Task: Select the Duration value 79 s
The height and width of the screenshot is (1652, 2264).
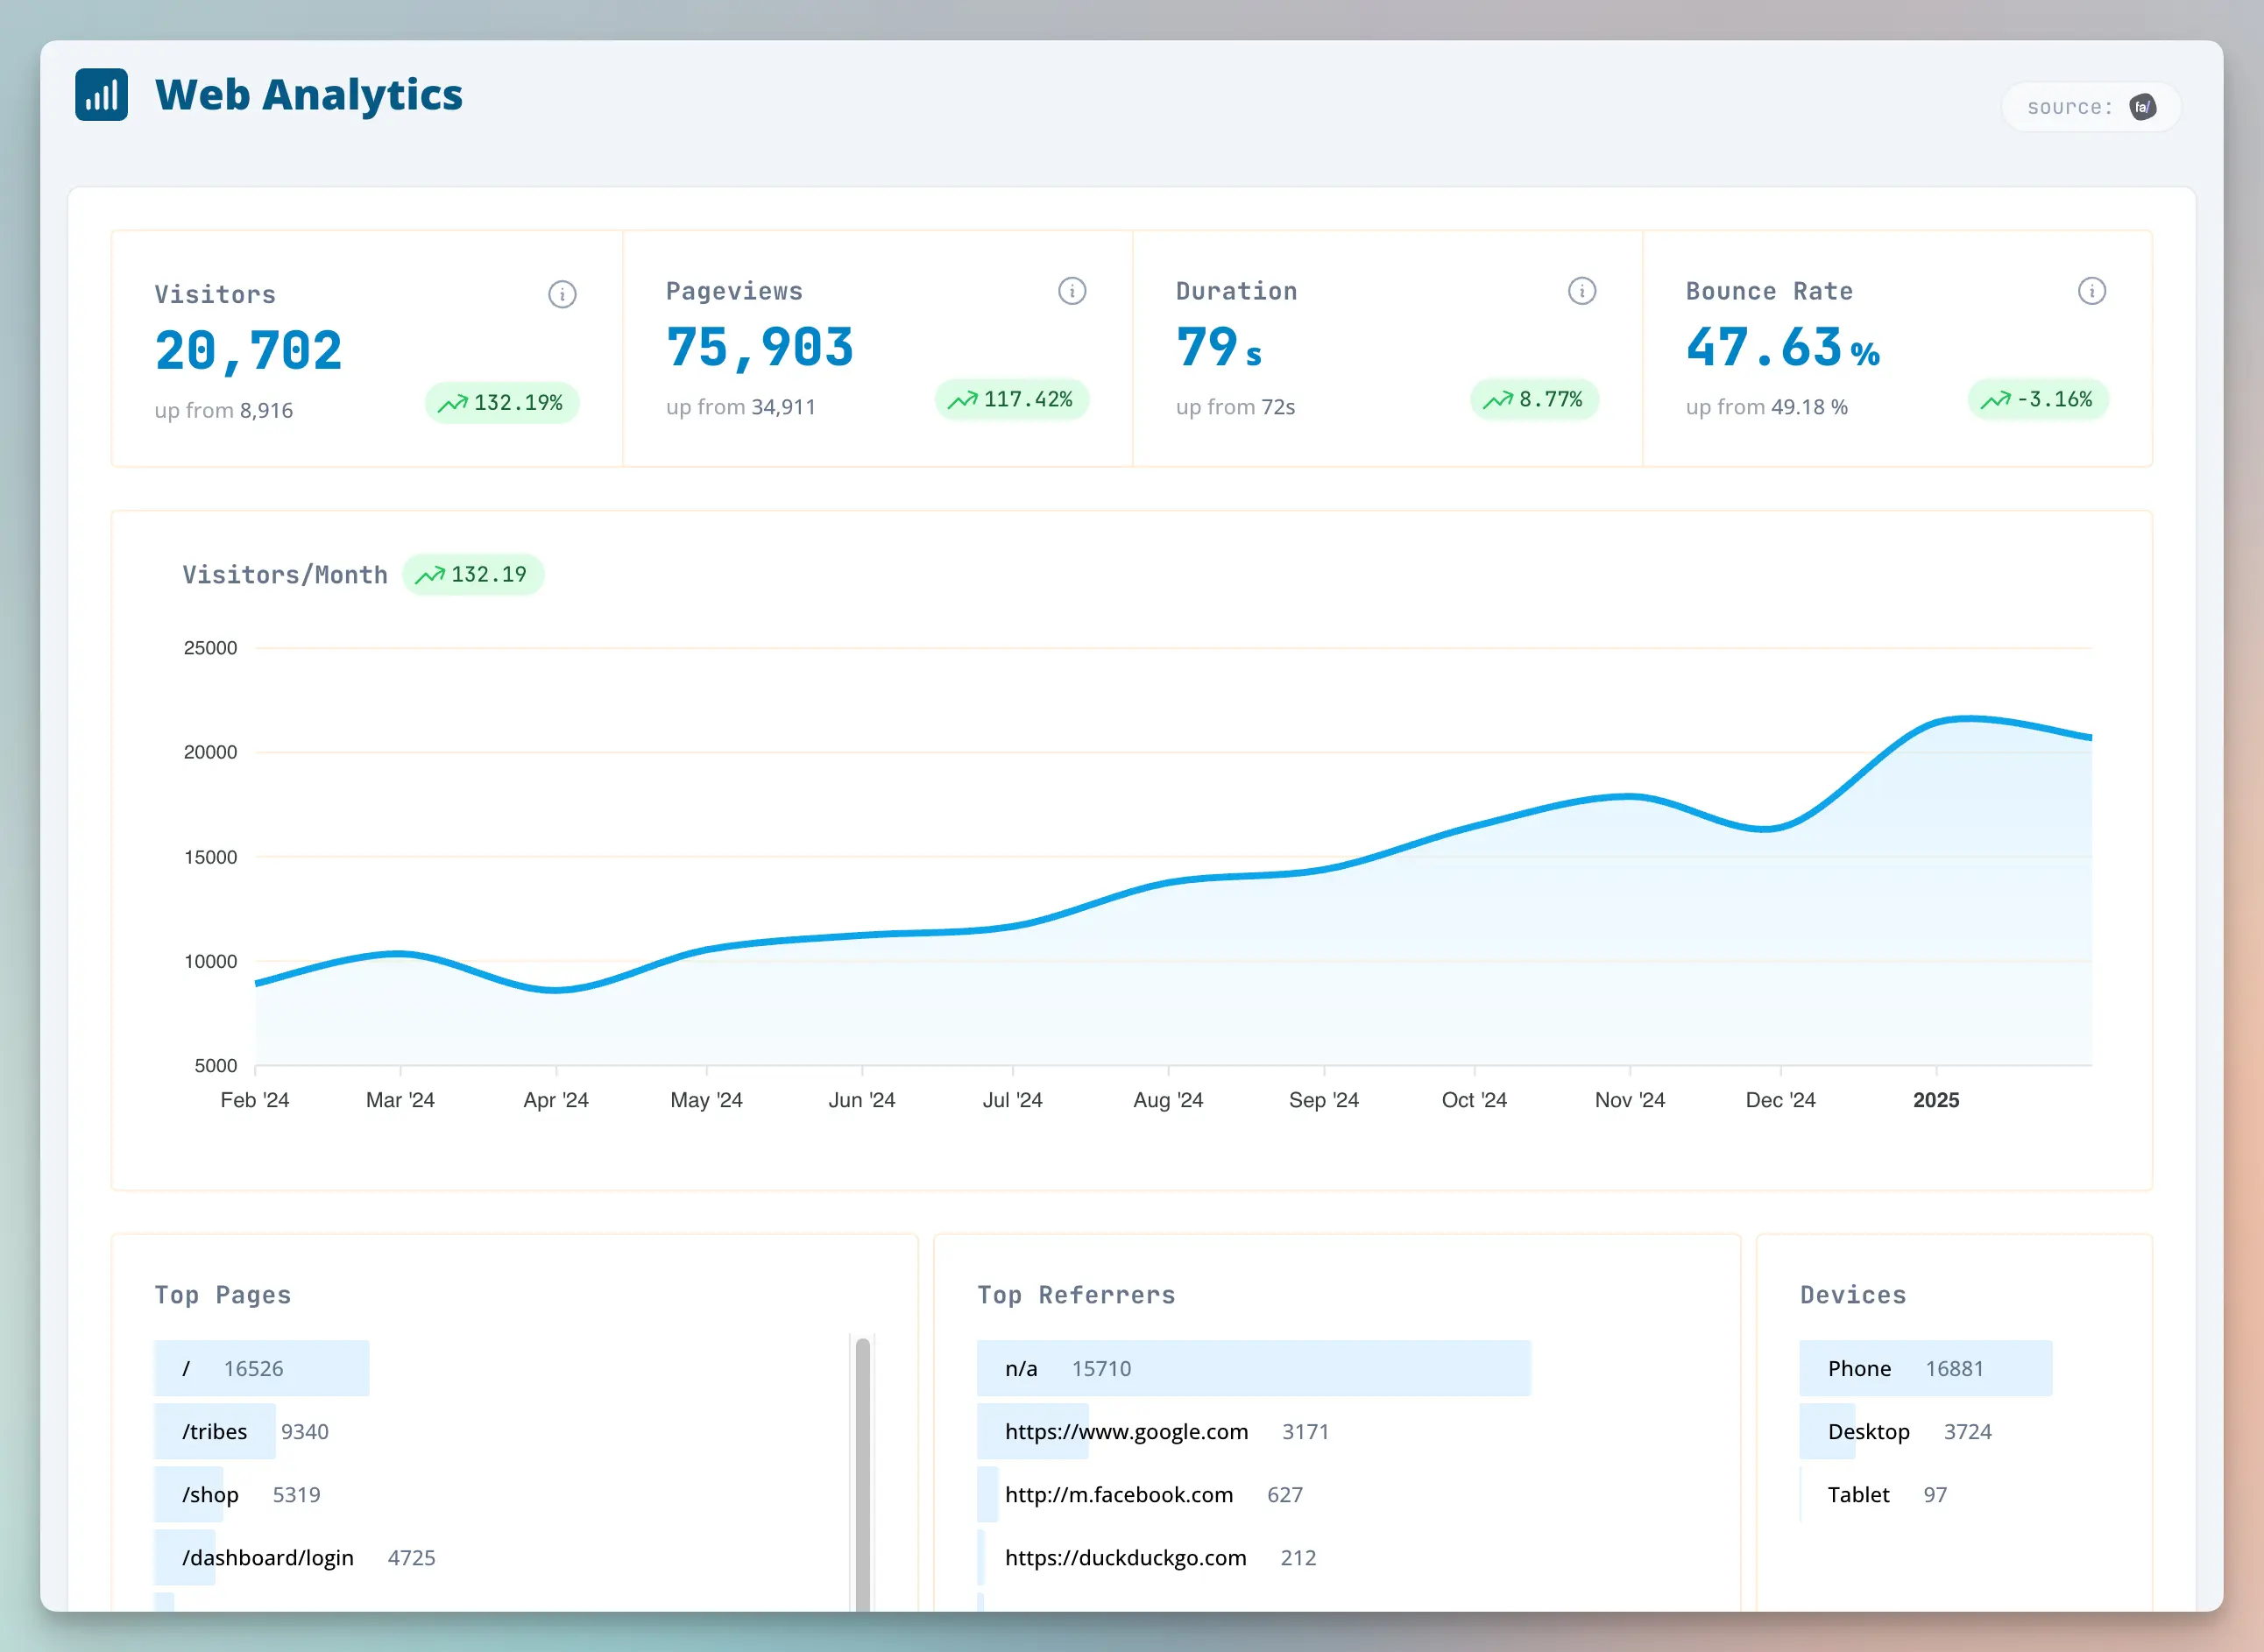Action: coord(1219,348)
